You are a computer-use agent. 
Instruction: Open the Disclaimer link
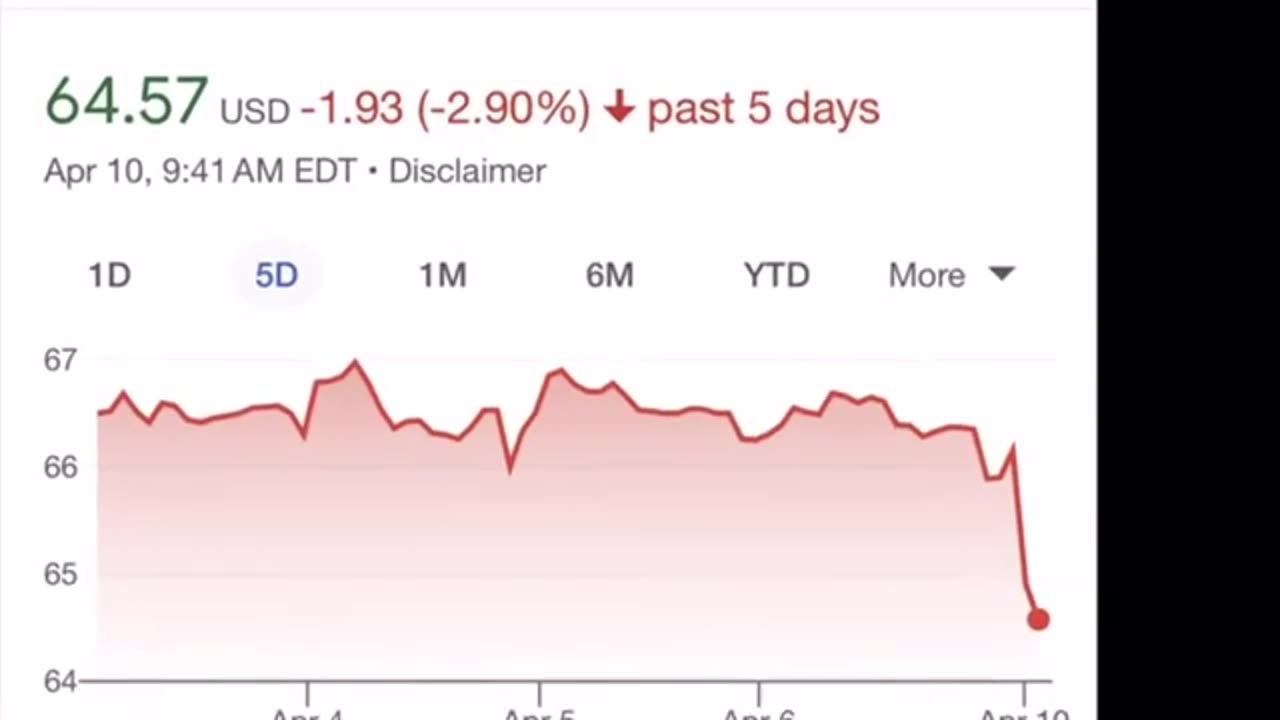pyautogui.click(x=467, y=171)
